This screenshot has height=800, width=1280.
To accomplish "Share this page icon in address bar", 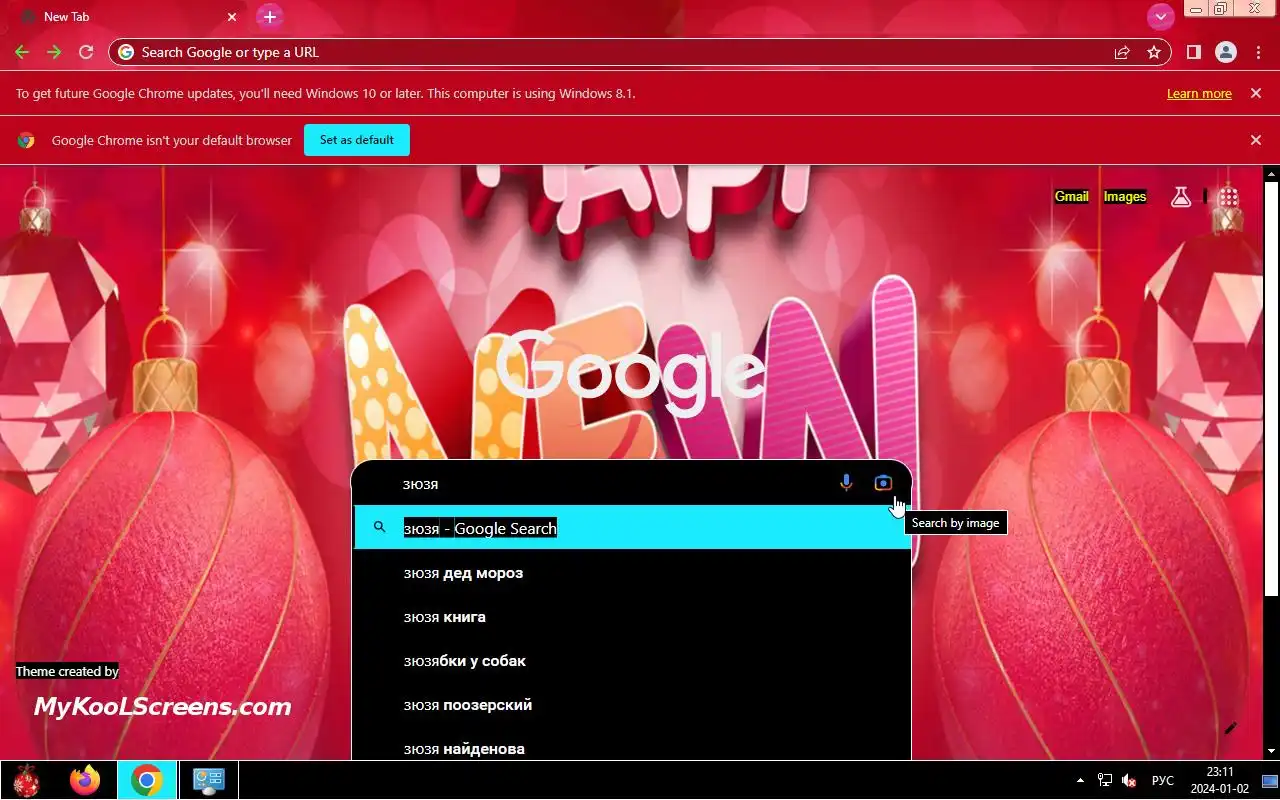I will [x=1122, y=52].
